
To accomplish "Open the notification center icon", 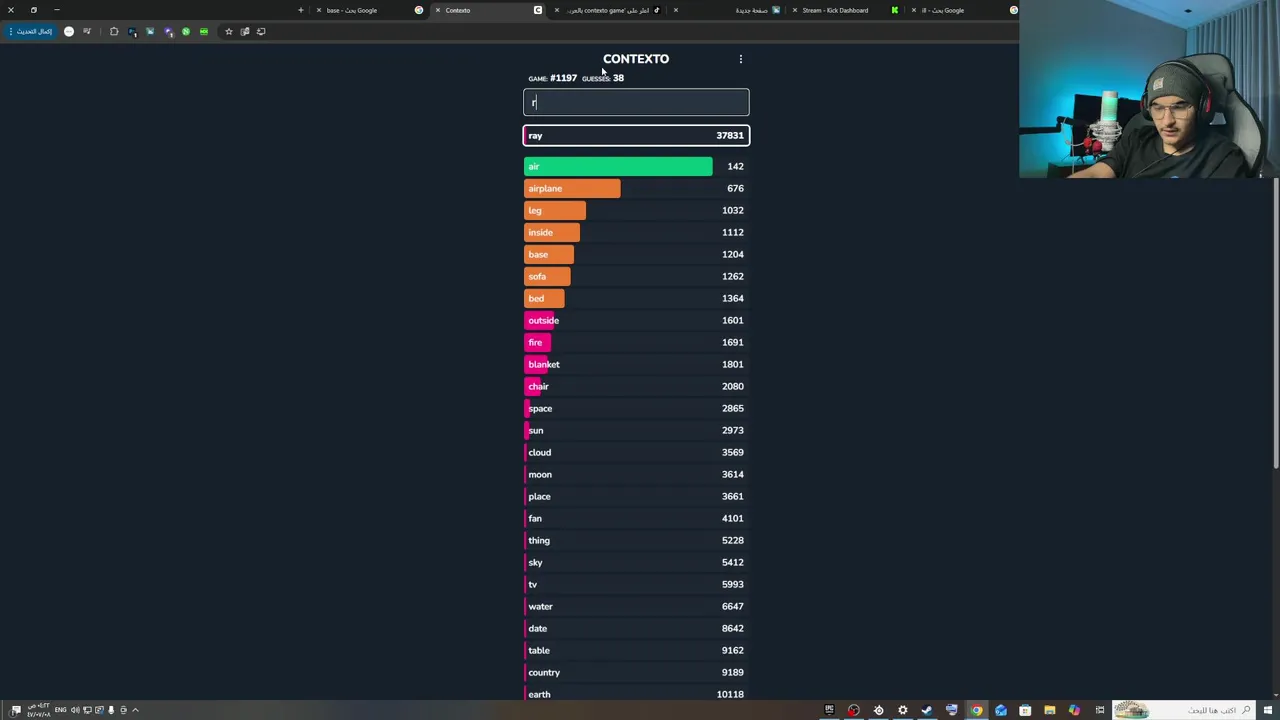I will pyautogui.click(x=15, y=710).
